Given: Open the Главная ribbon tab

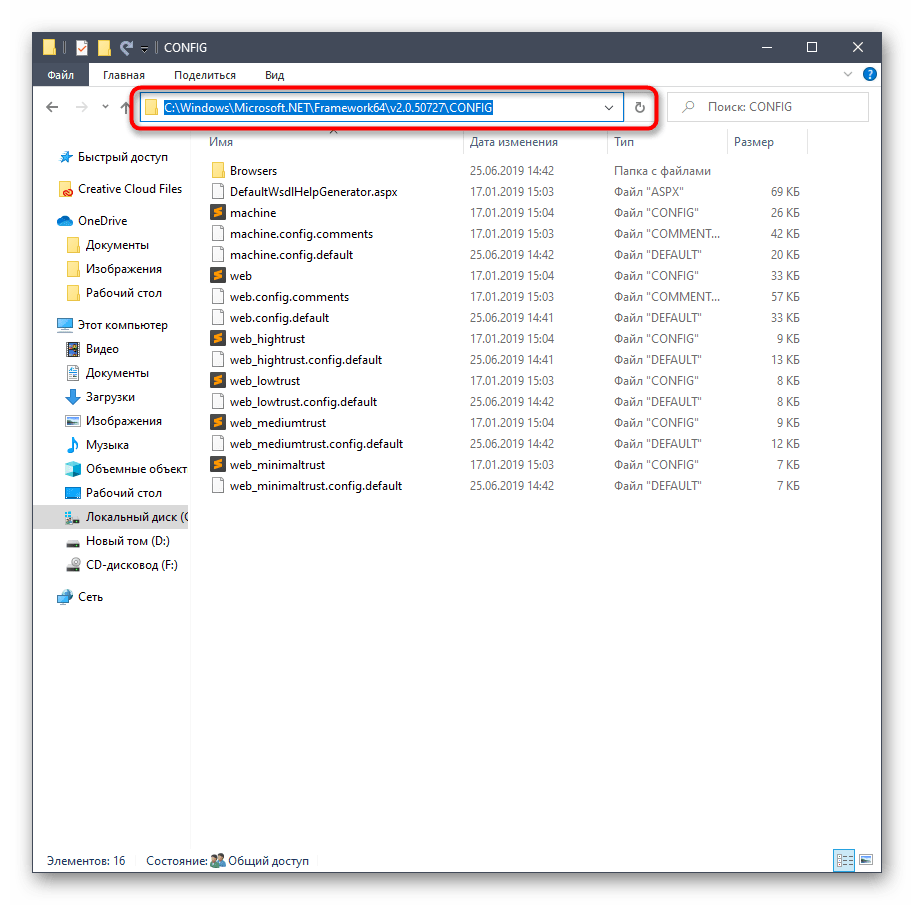Looking at the screenshot, I should (124, 75).
